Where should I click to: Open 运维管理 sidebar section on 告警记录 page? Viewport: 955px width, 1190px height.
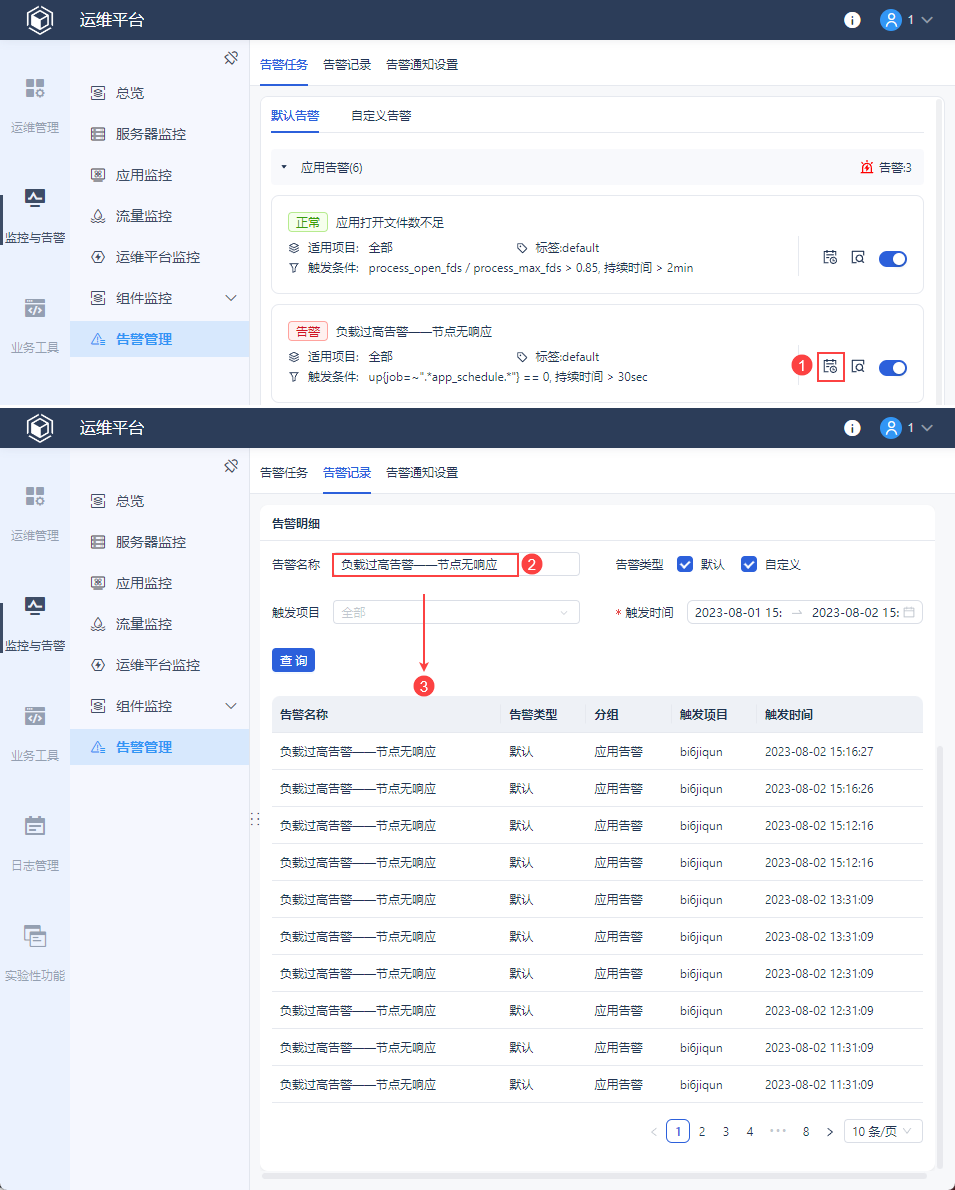[35, 514]
